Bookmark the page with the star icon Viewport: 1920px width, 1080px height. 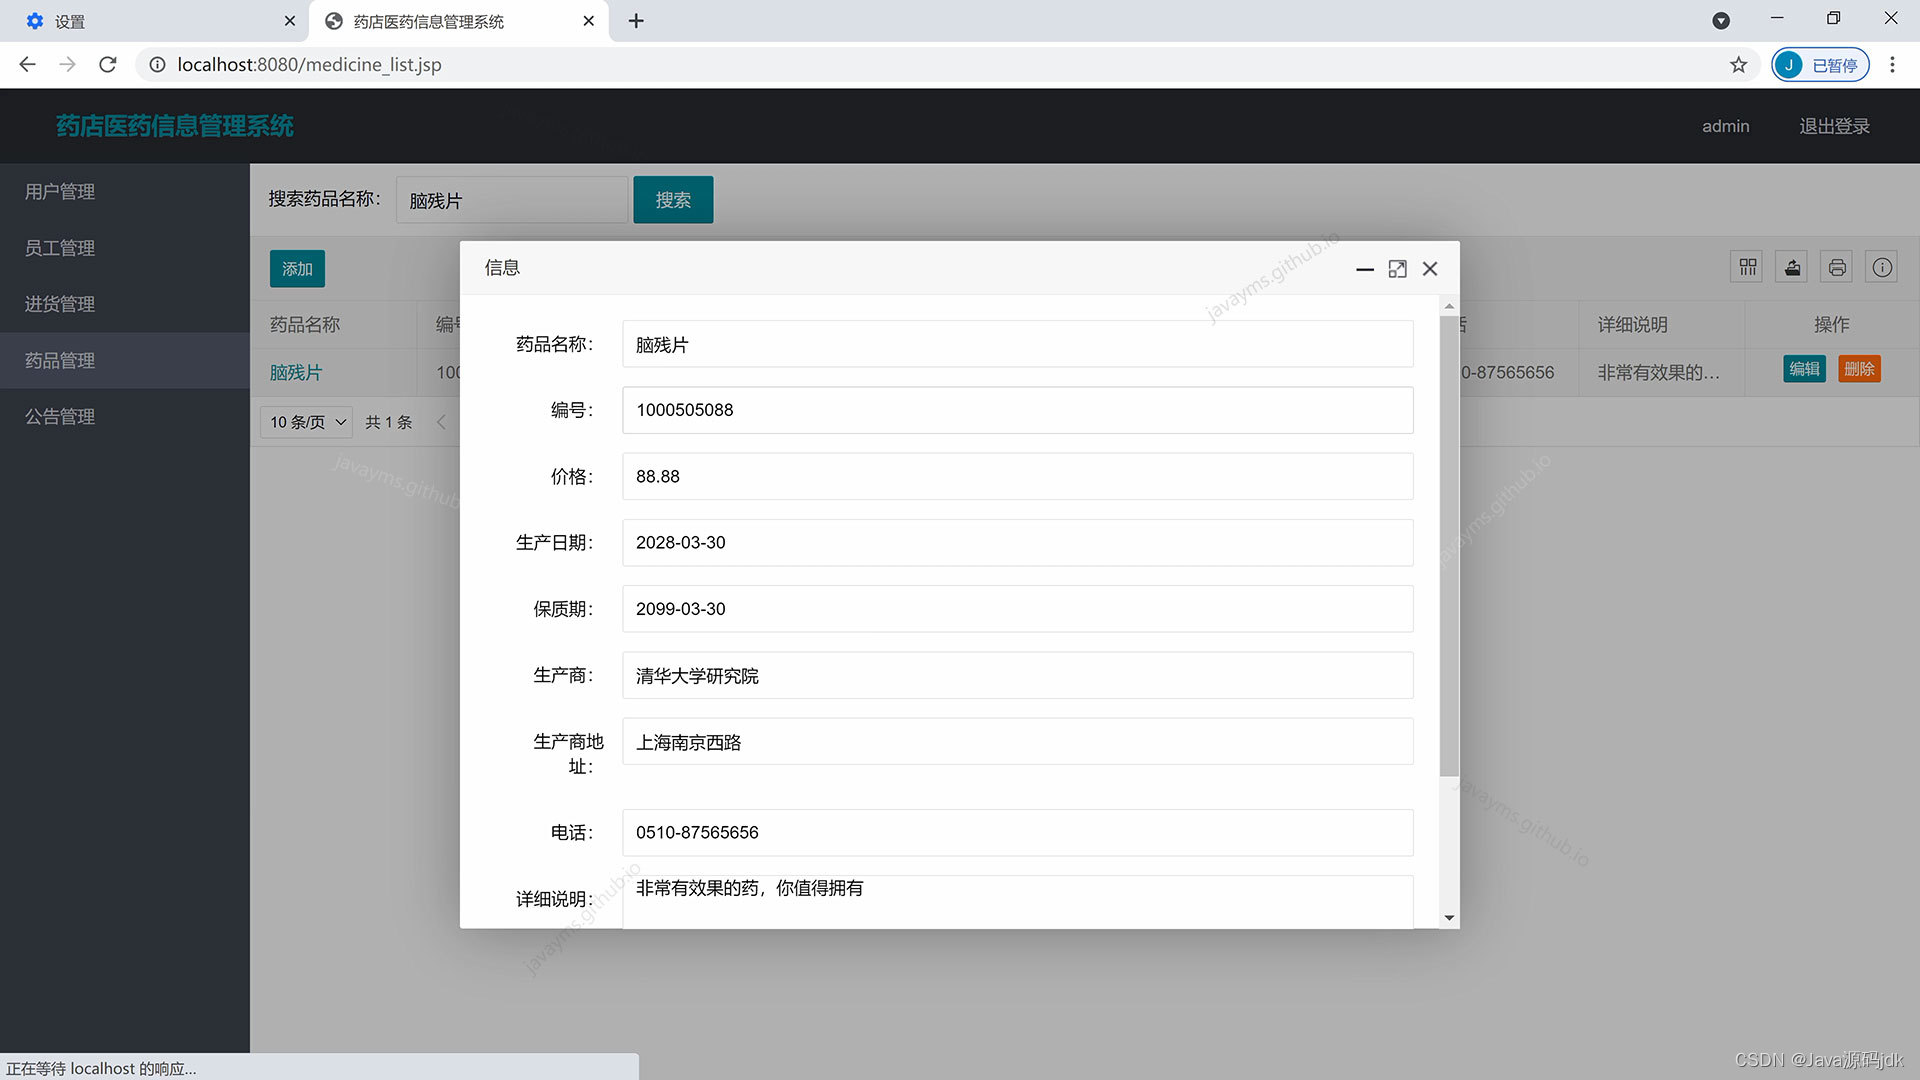pos(1739,64)
